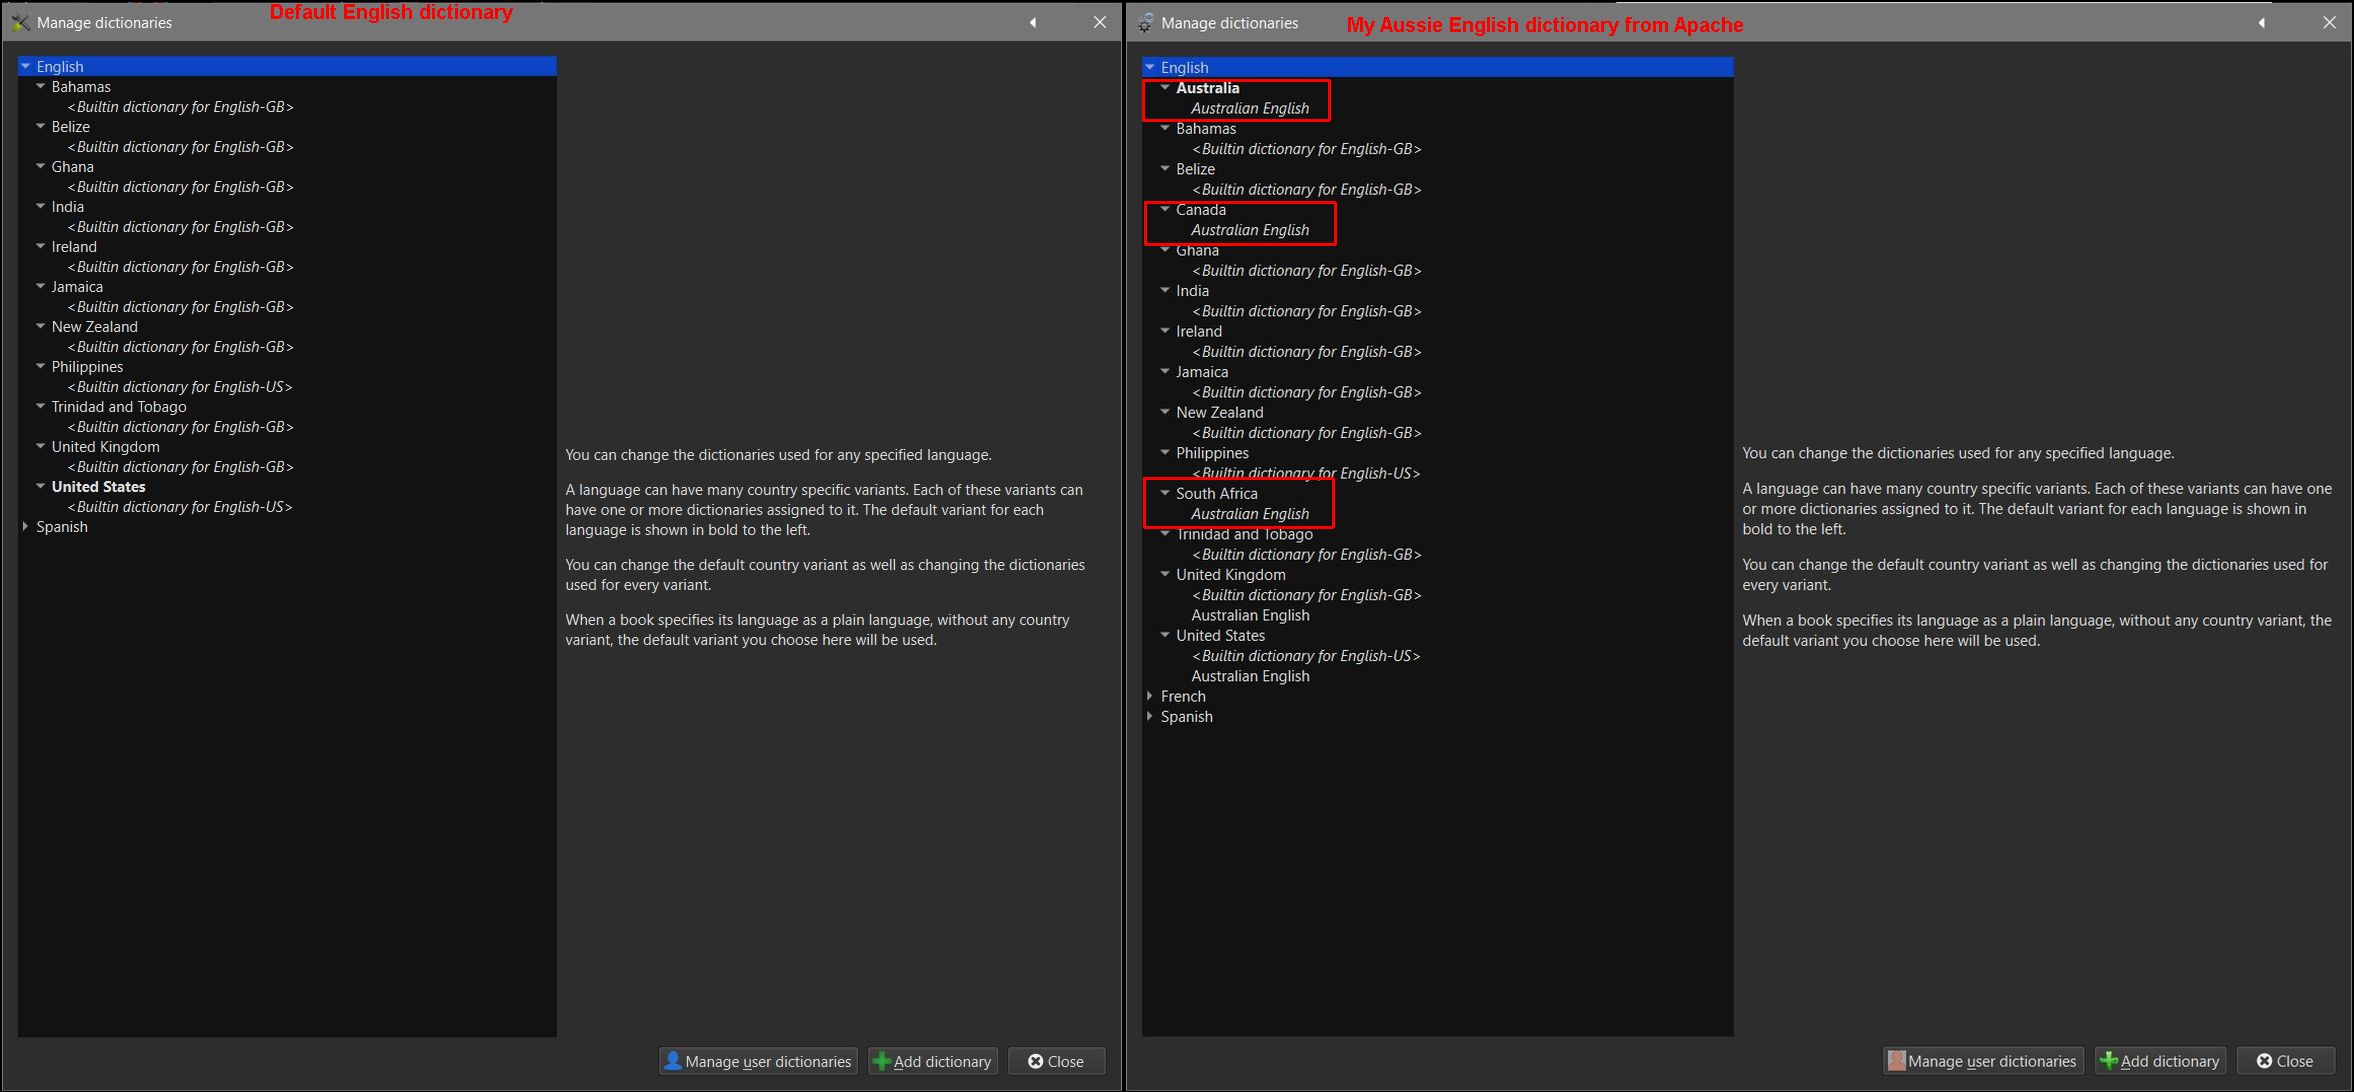Click the app icon in right window's title bar

1145,23
